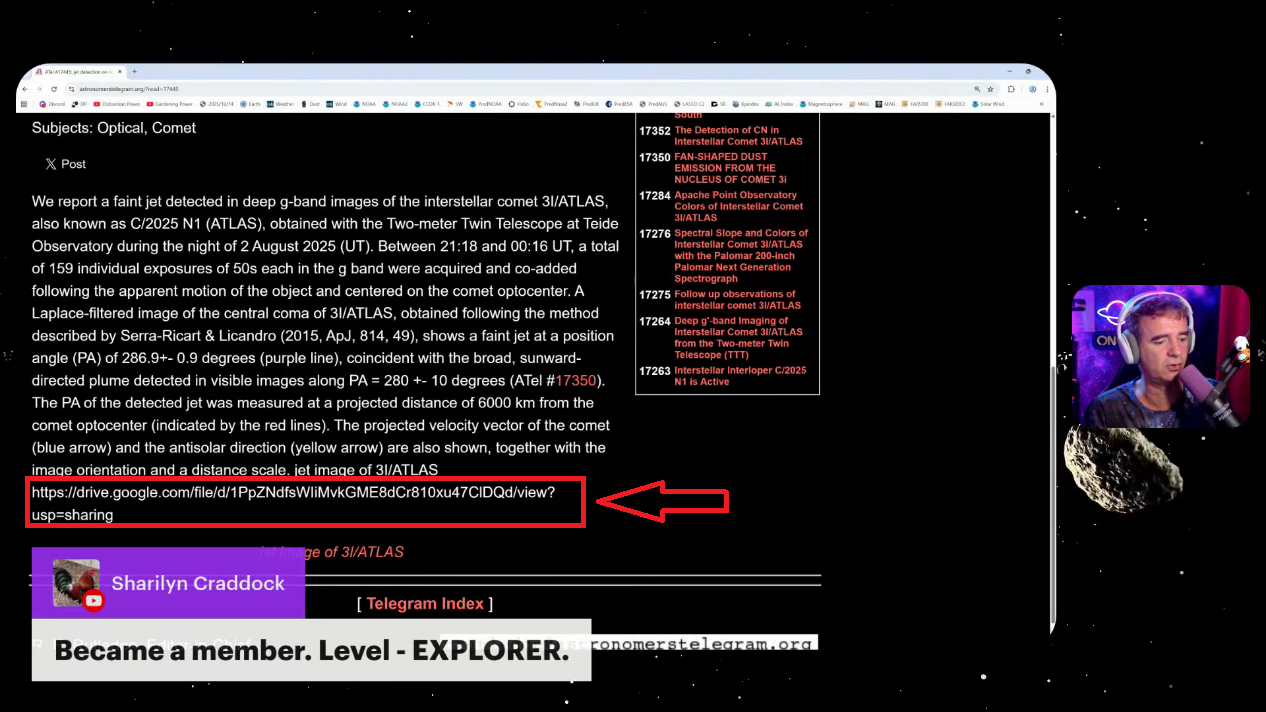Open the PredAUS bookmark
Screen dimensions: 1266x712
click(653, 104)
